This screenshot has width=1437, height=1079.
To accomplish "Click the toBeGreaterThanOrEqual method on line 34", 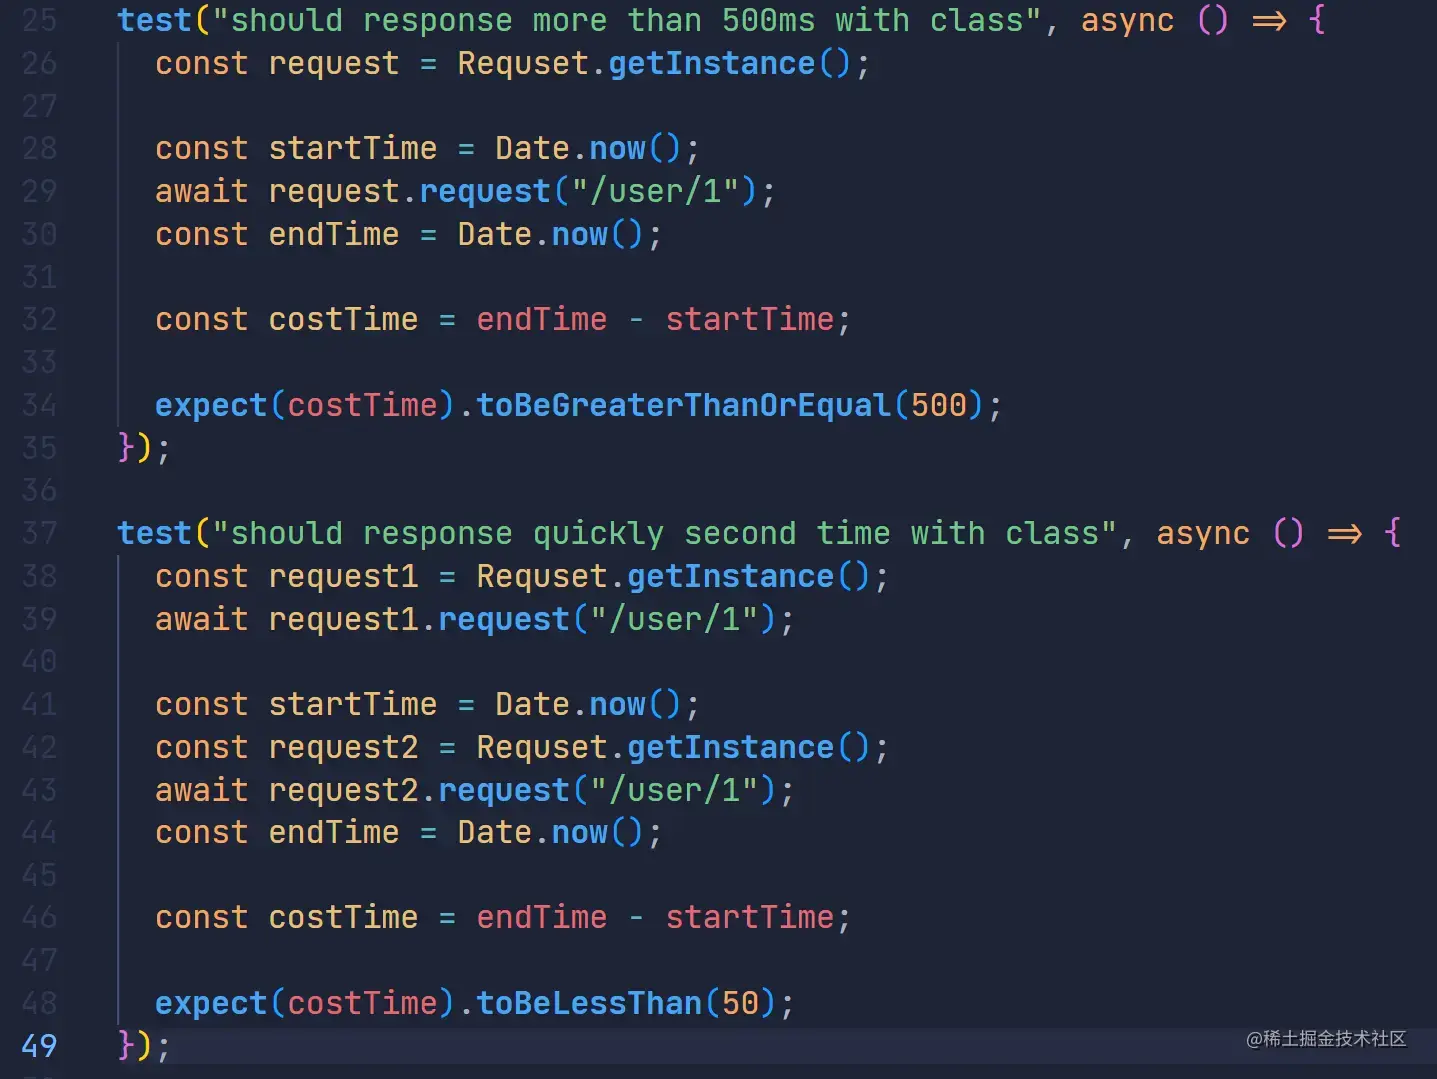I will point(683,405).
